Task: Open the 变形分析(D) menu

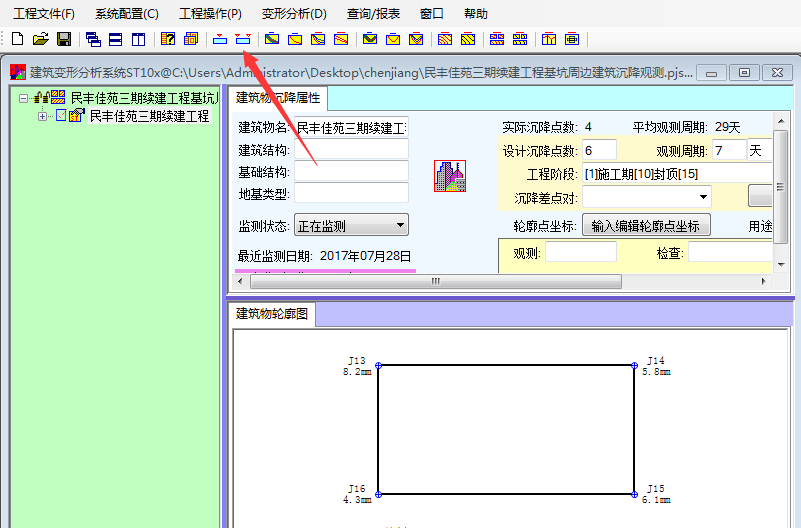Action: point(294,14)
